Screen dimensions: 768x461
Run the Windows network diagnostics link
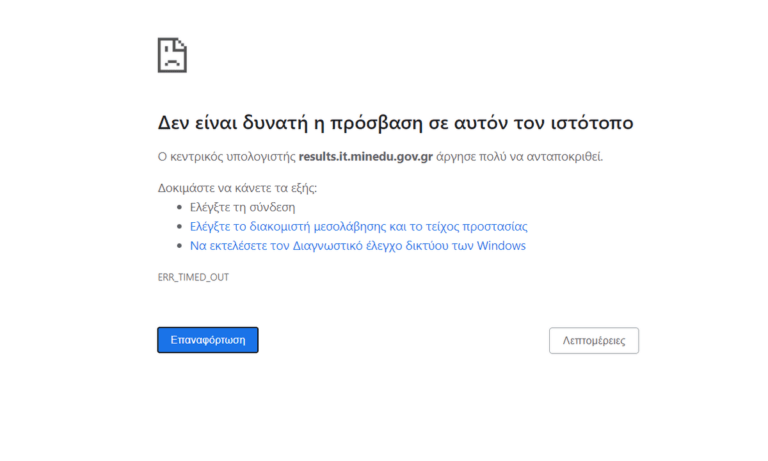coord(357,246)
